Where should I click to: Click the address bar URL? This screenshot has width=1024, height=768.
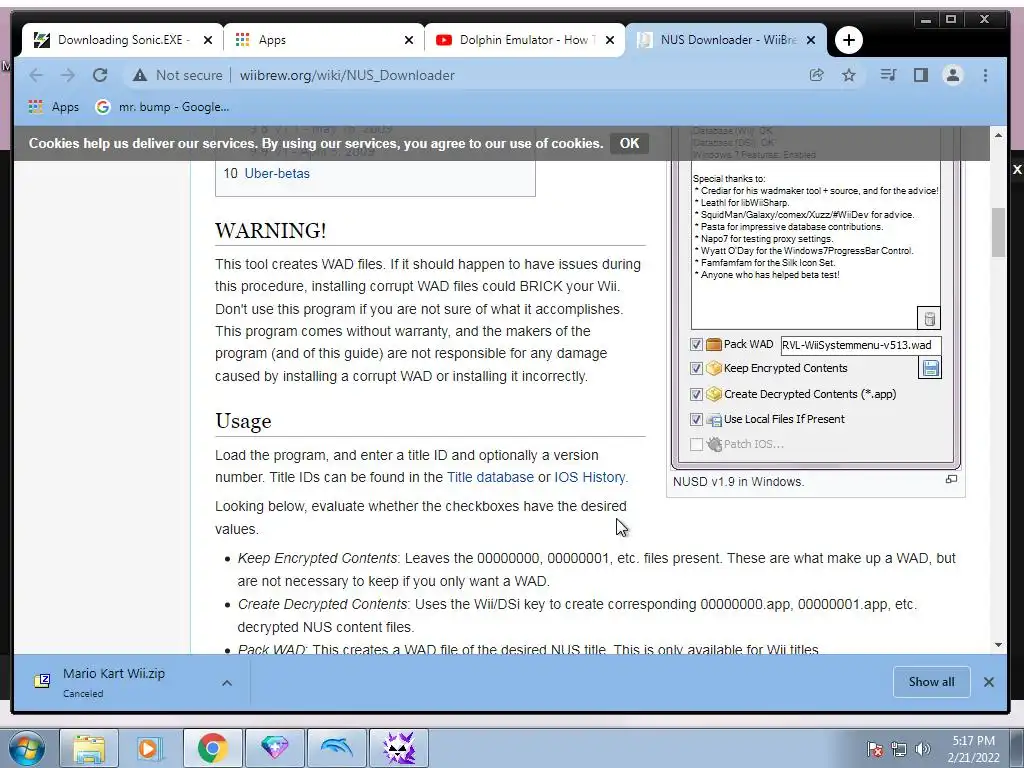click(347, 75)
